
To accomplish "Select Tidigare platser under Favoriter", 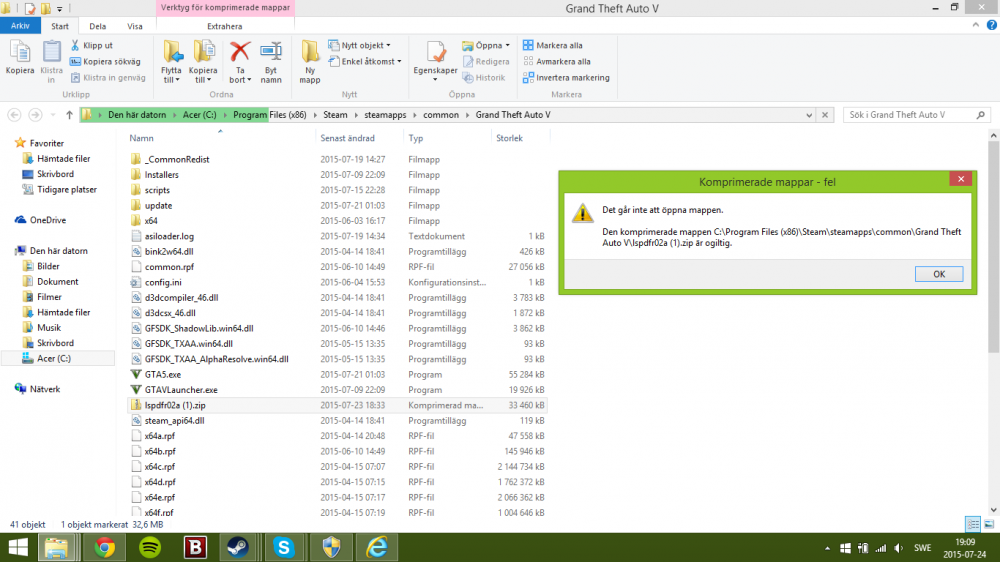I will pyautogui.click(x=66, y=189).
